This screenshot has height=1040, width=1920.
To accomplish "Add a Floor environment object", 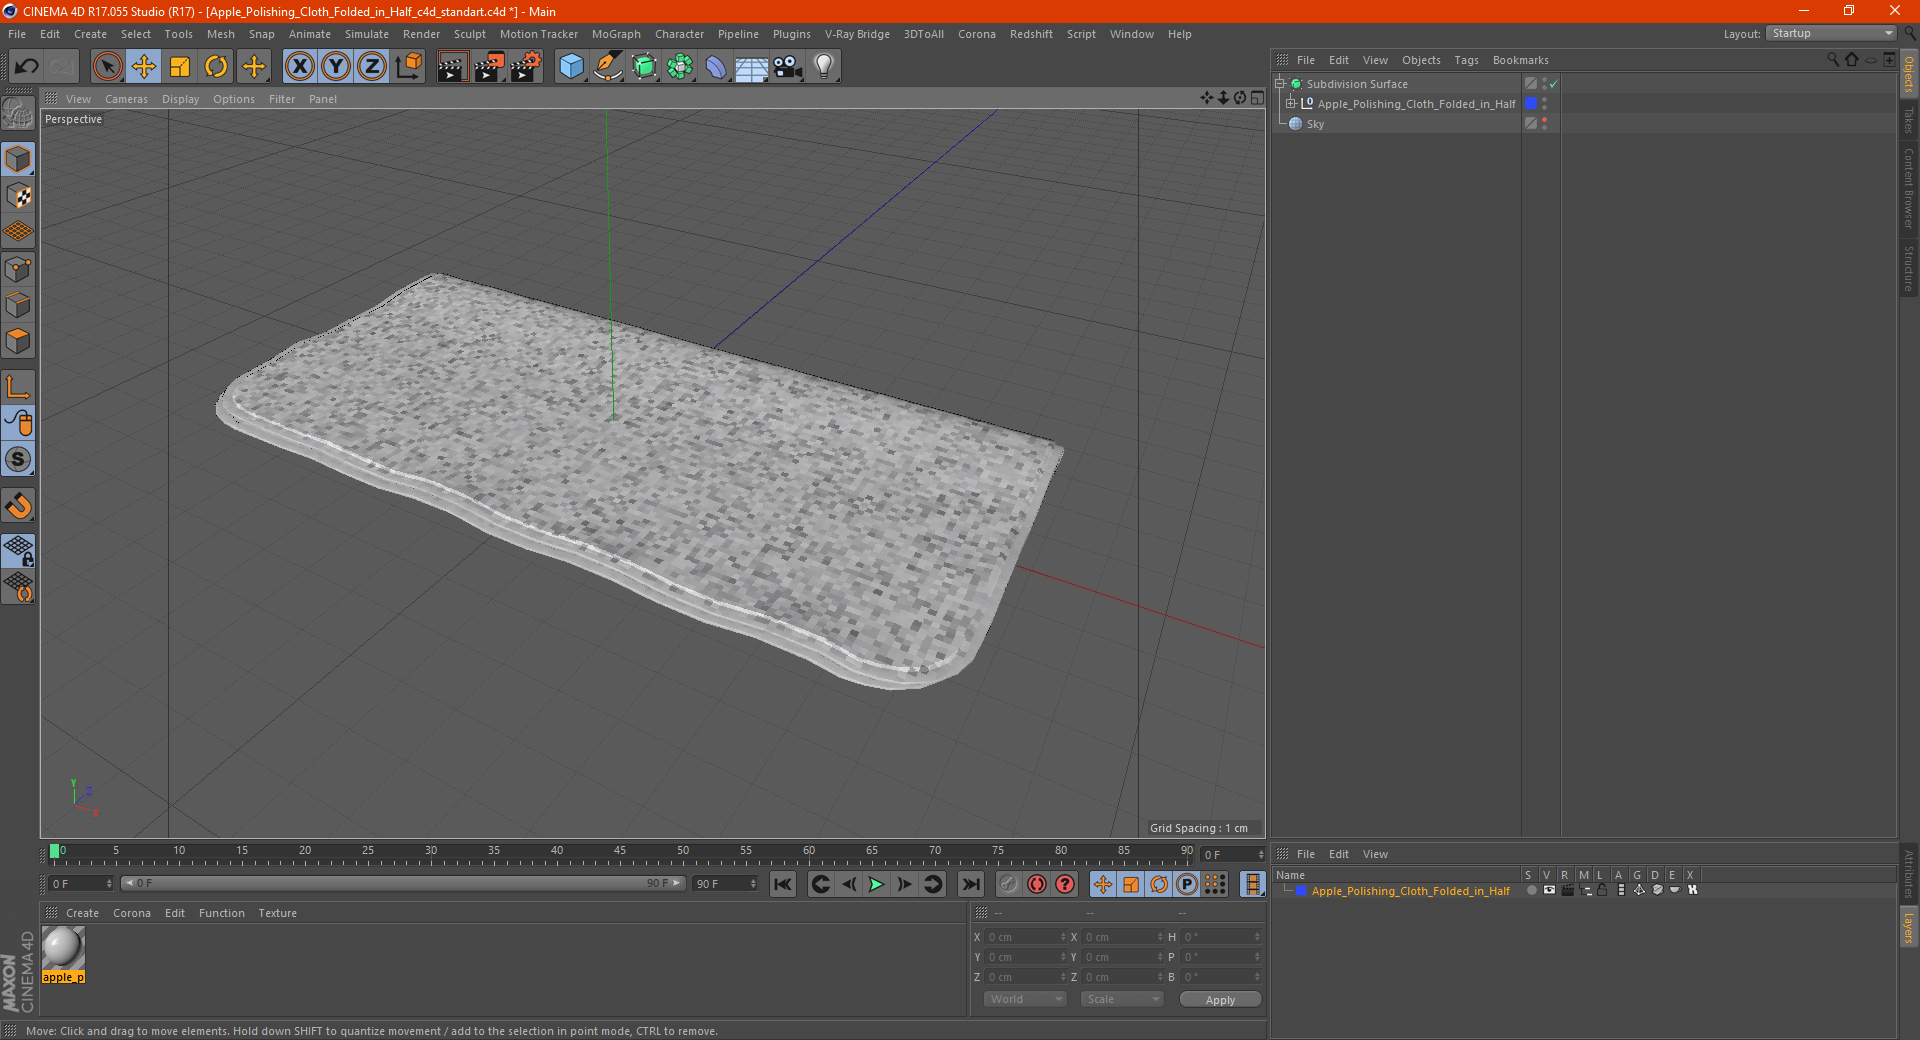I will (752, 67).
